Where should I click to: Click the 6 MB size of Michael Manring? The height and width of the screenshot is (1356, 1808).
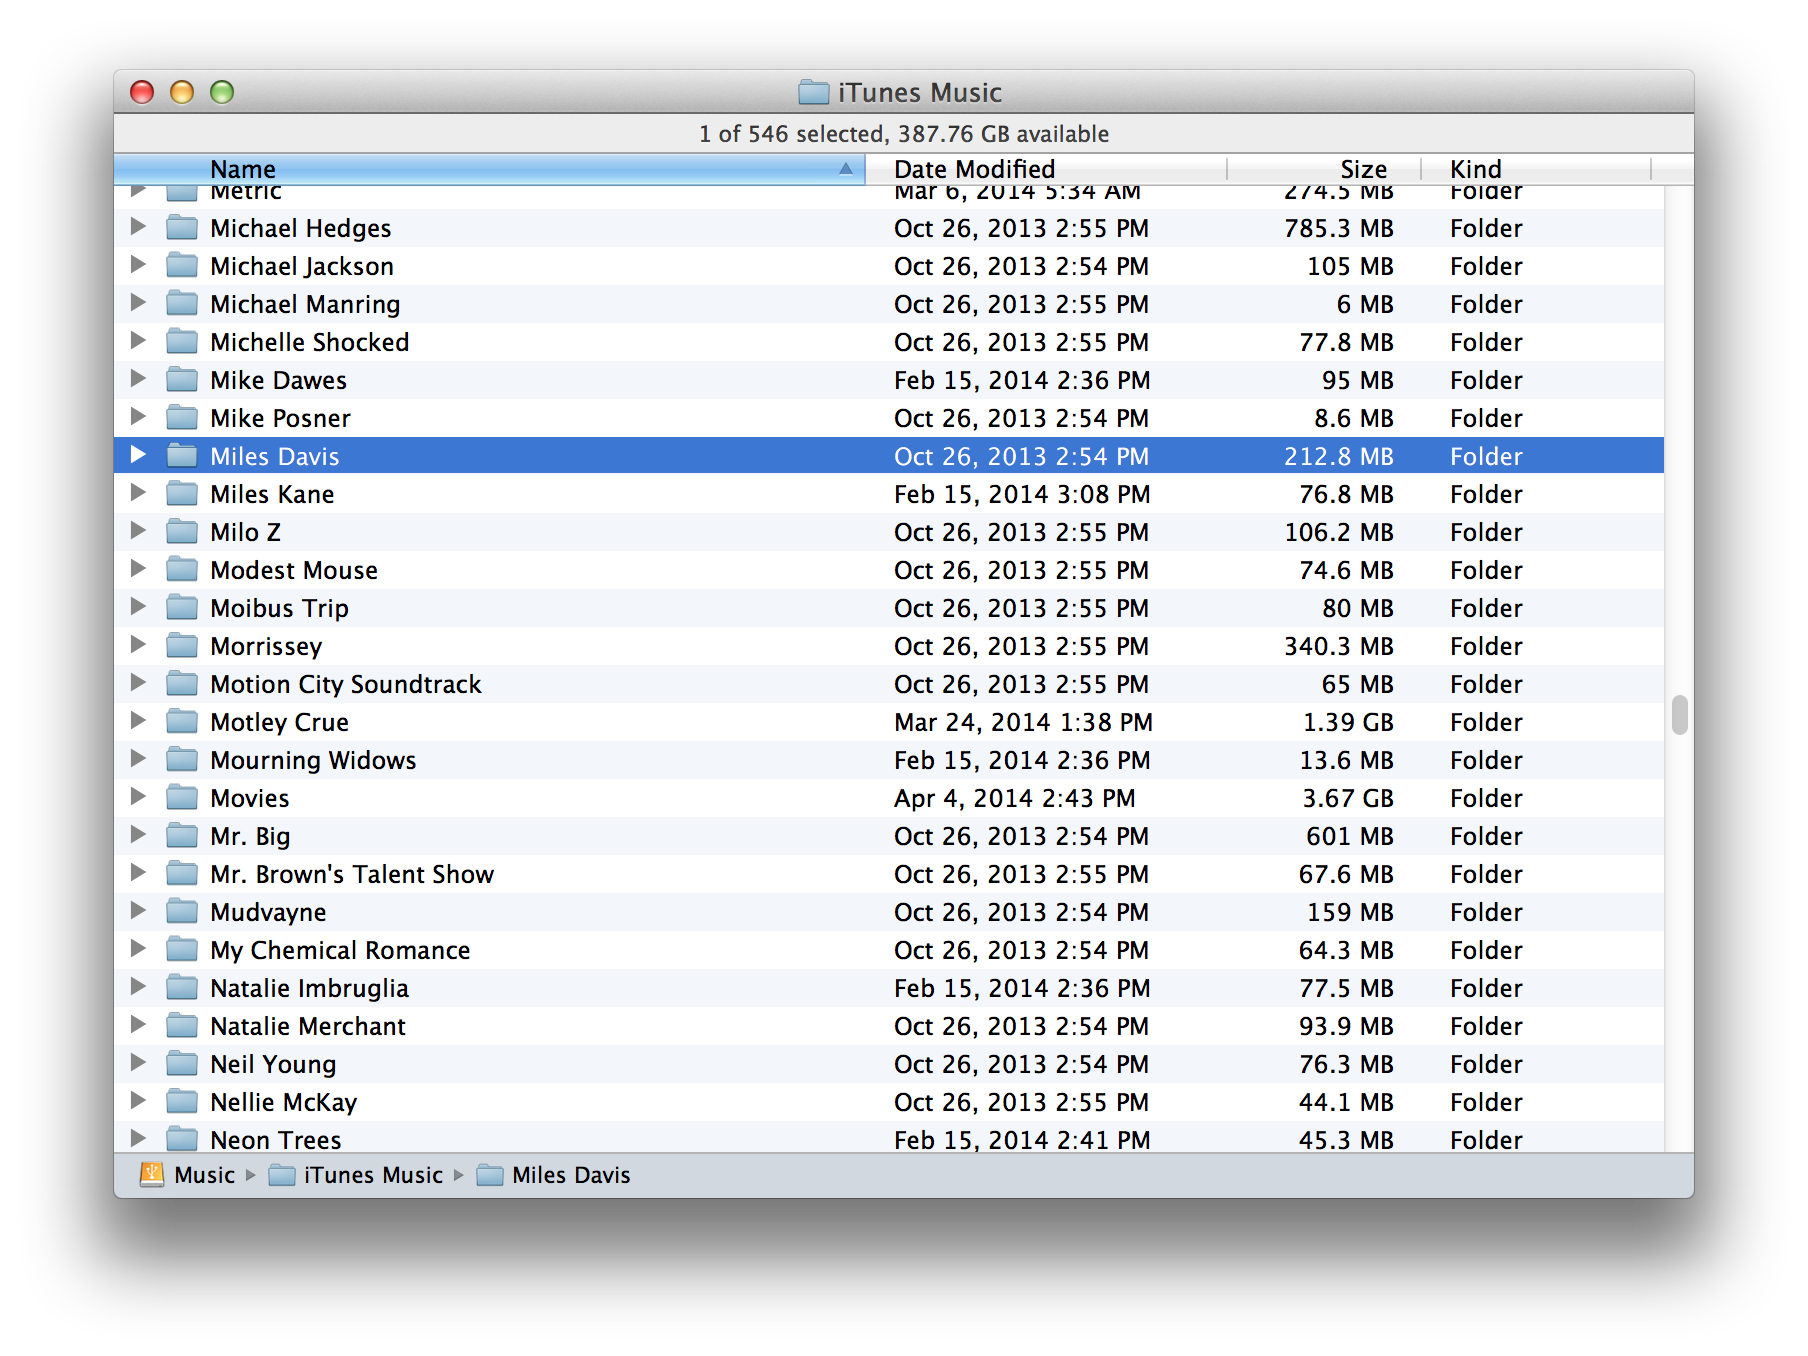click(1365, 304)
